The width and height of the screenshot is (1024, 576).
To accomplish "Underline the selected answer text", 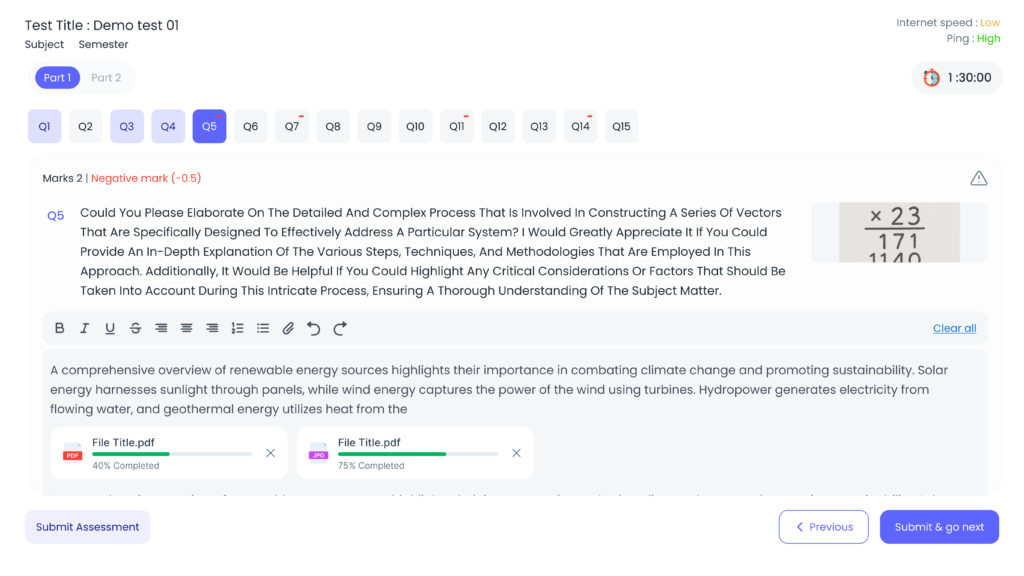I will pos(110,328).
